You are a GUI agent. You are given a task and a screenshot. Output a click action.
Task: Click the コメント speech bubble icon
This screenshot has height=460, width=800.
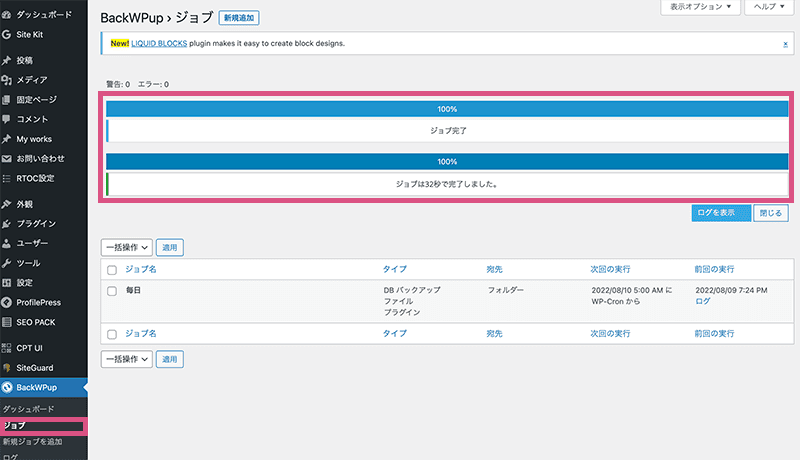[x=6, y=119]
